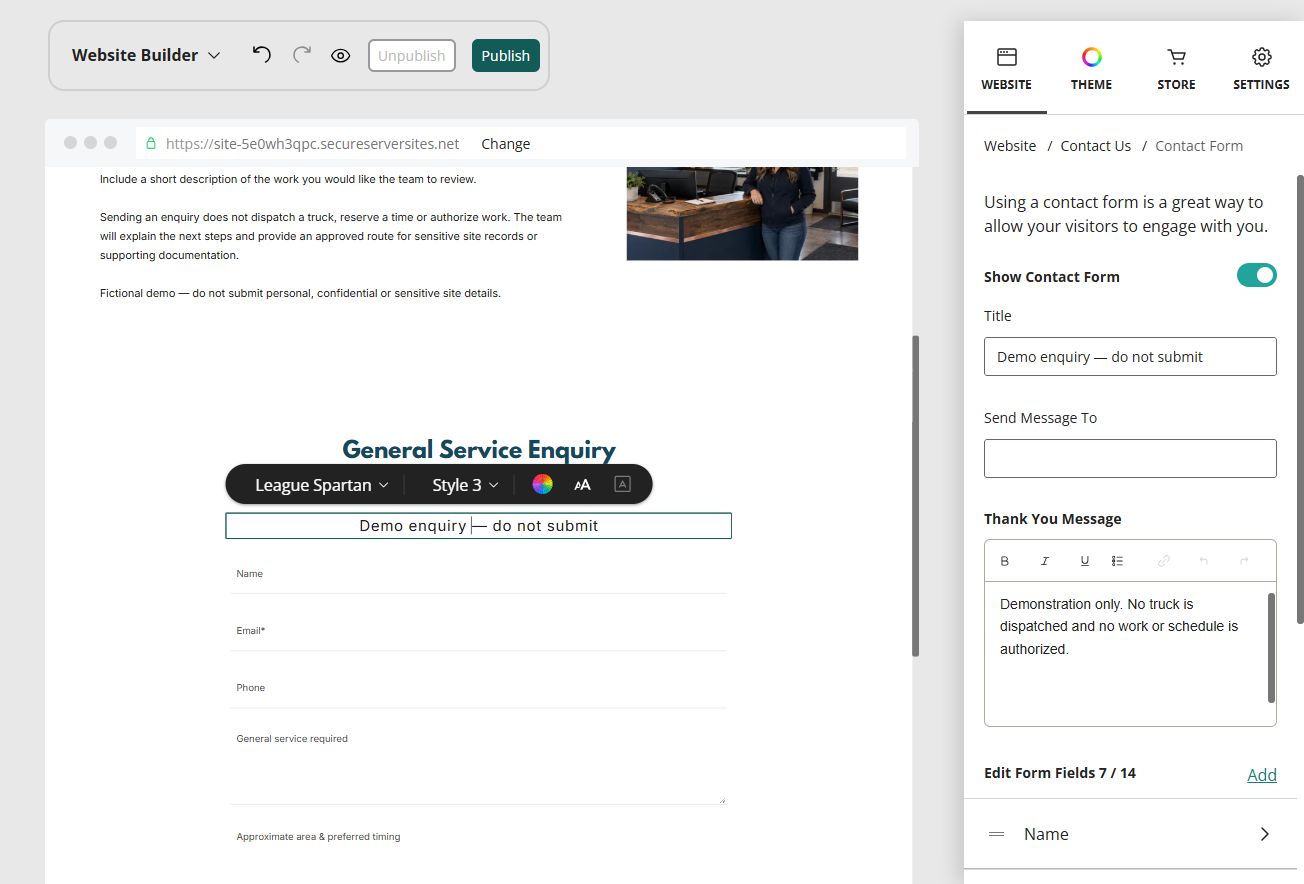Click the Send Message To input field
The height and width of the screenshot is (884, 1304).
click(x=1130, y=458)
